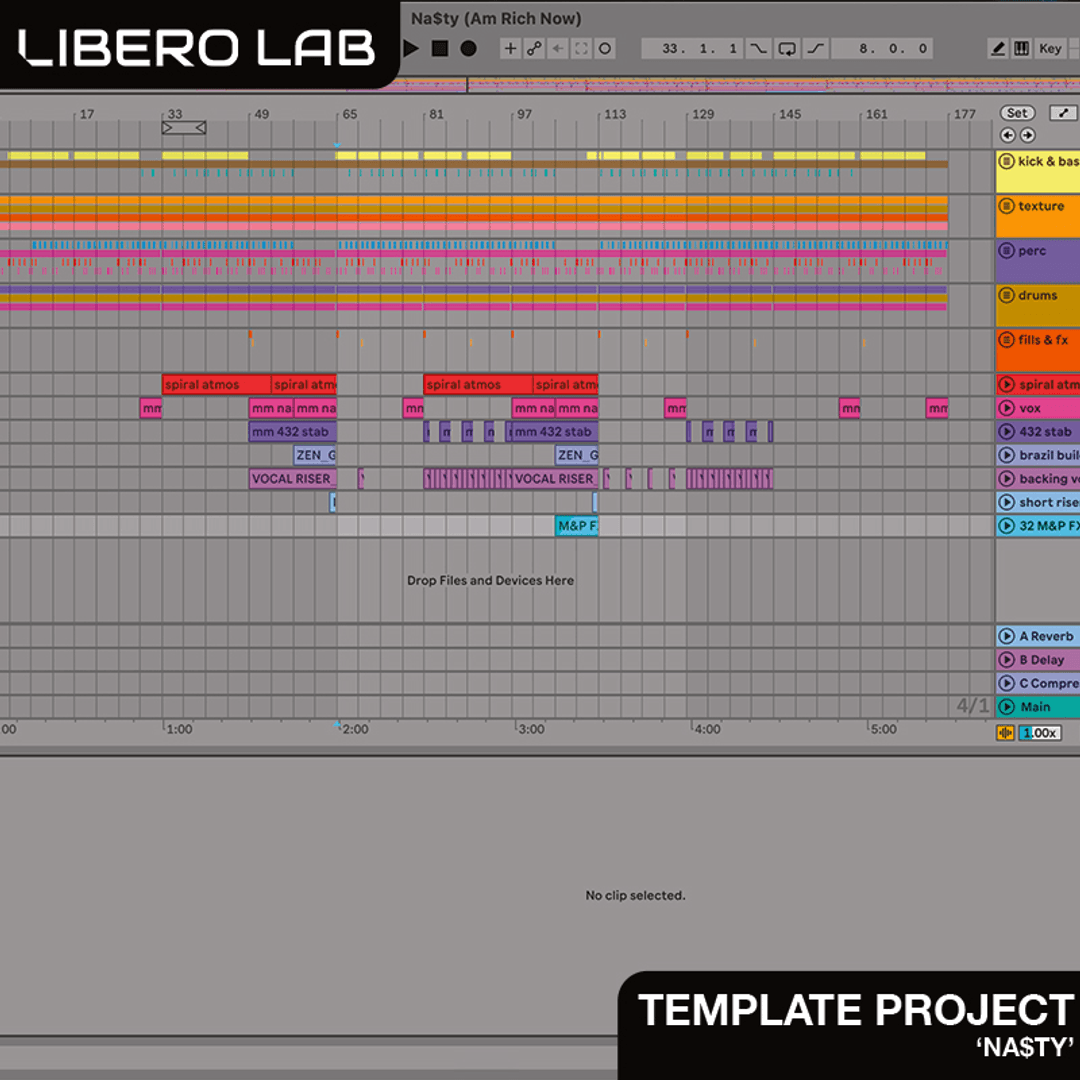The width and height of the screenshot is (1080, 1080).
Task: Click the loop length field 8. 0. 0
Action: point(882,48)
